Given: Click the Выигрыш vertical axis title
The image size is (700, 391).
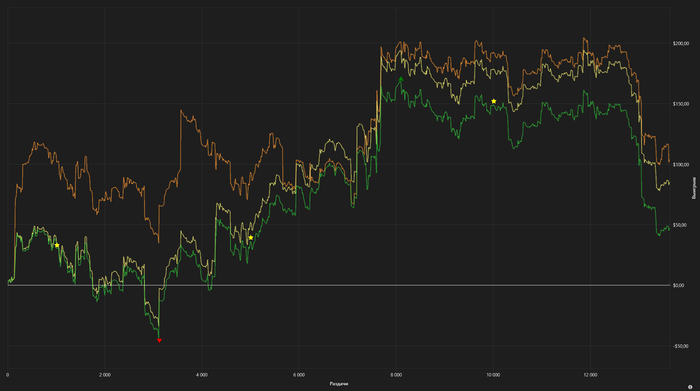Looking at the screenshot, I should point(694,188).
